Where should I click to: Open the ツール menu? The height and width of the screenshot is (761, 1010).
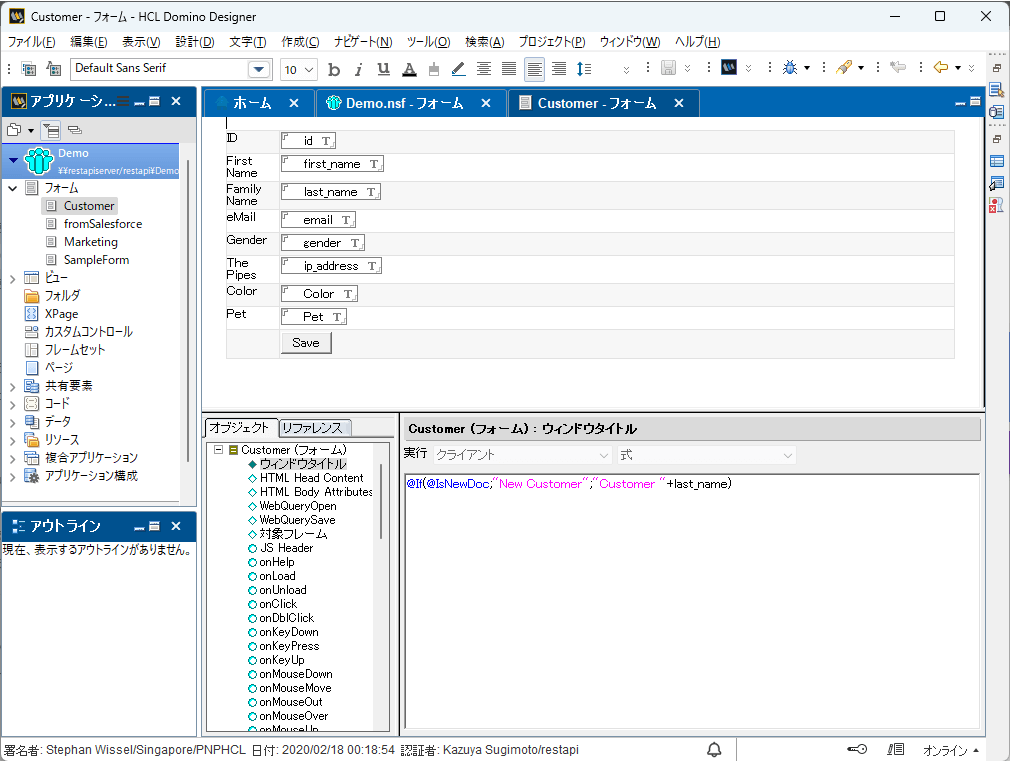pyautogui.click(x=428, y=42)
